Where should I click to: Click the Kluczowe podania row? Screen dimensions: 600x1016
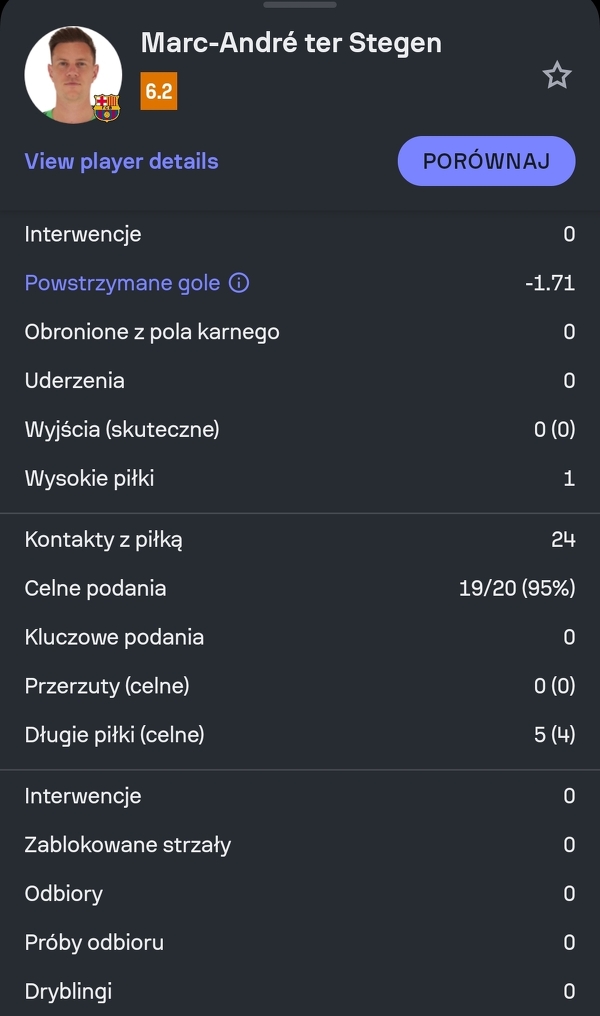click(300, 637)
